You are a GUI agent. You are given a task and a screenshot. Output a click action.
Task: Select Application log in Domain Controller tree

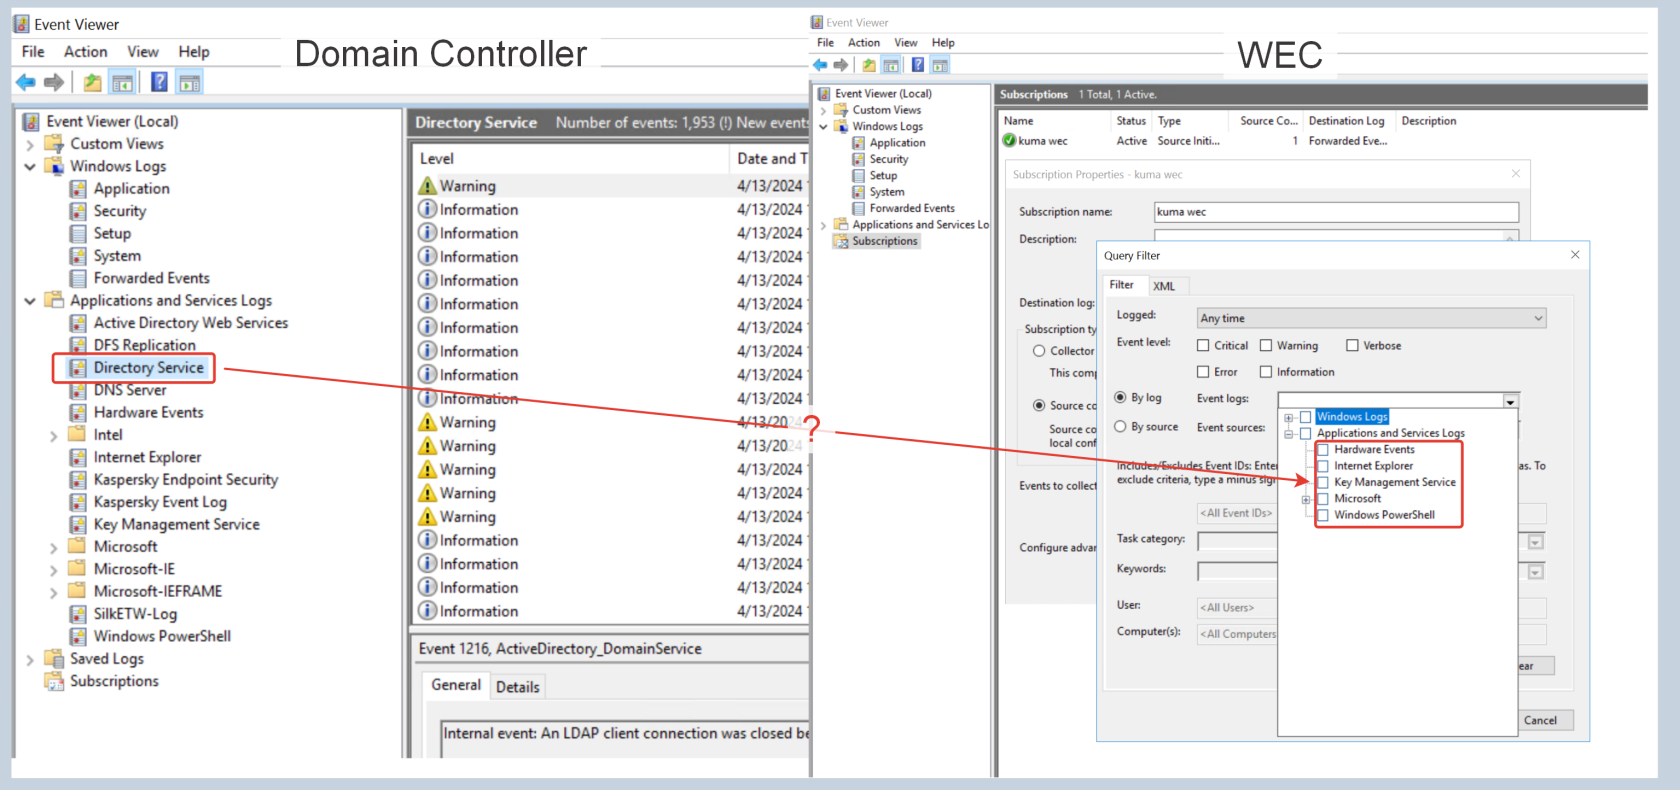click(131, 188)
